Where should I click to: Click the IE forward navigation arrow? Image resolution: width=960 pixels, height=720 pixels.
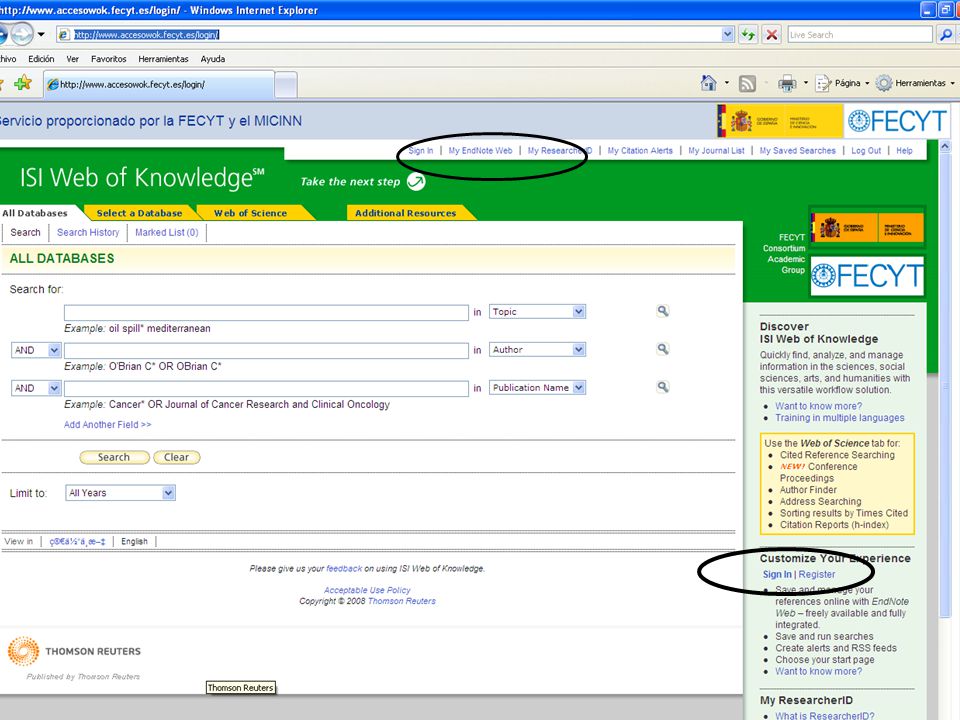(22, 34)
